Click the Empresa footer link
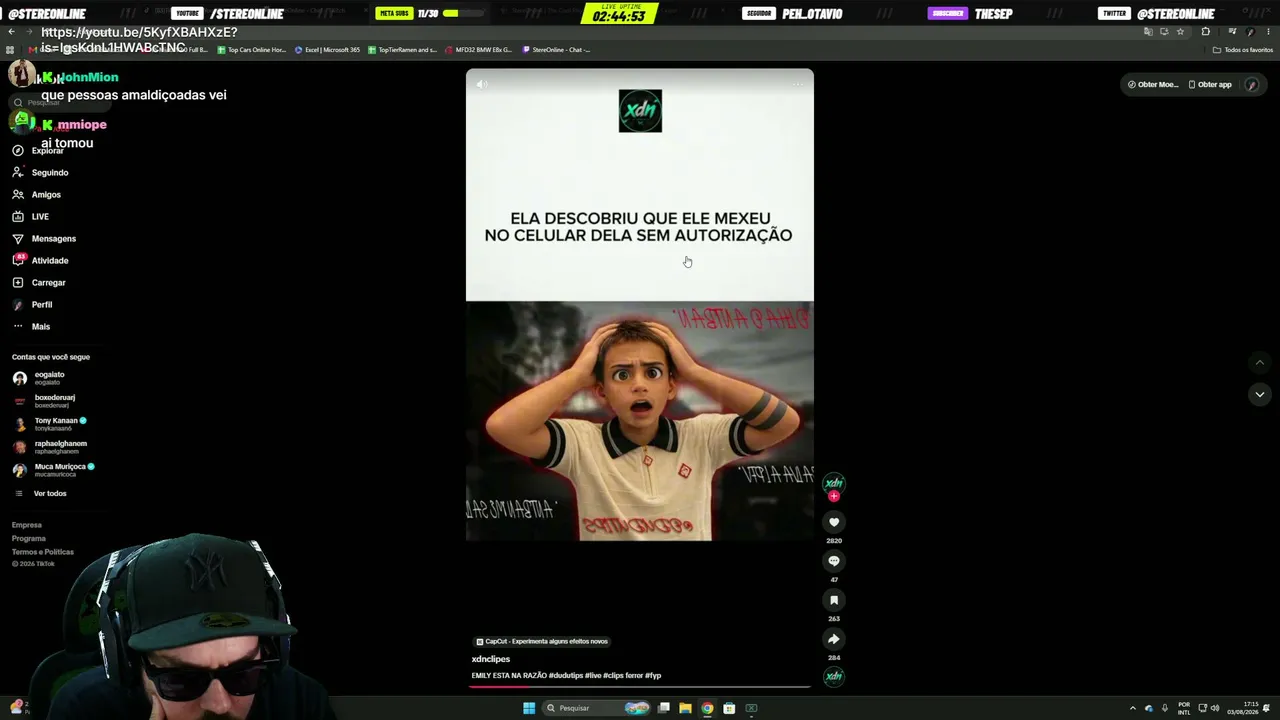Viewport: 1280px width, 720px height. 27,525
